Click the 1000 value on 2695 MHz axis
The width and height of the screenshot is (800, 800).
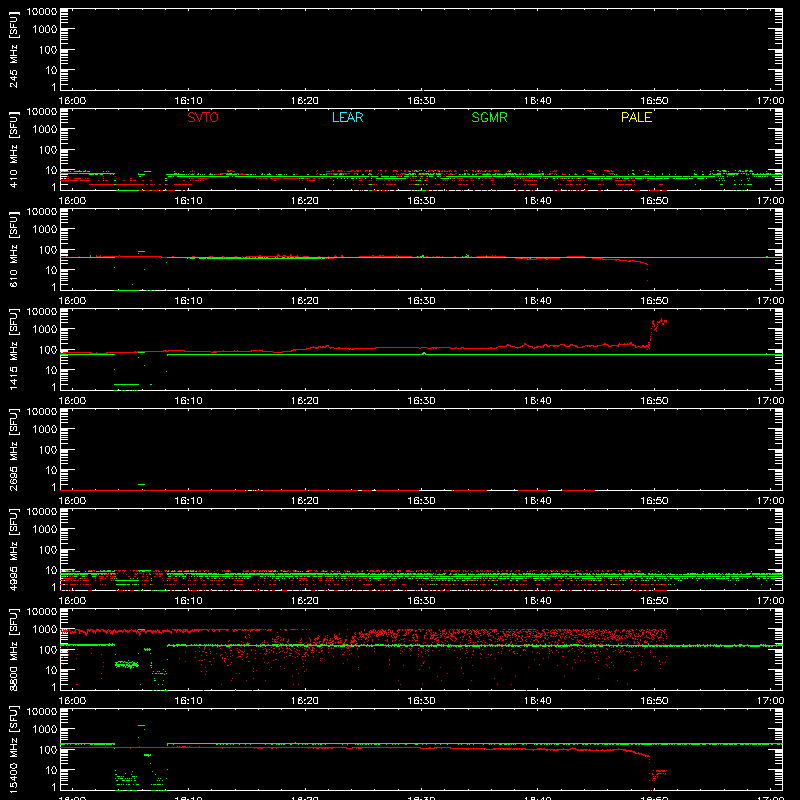click(x=45, y=430)
